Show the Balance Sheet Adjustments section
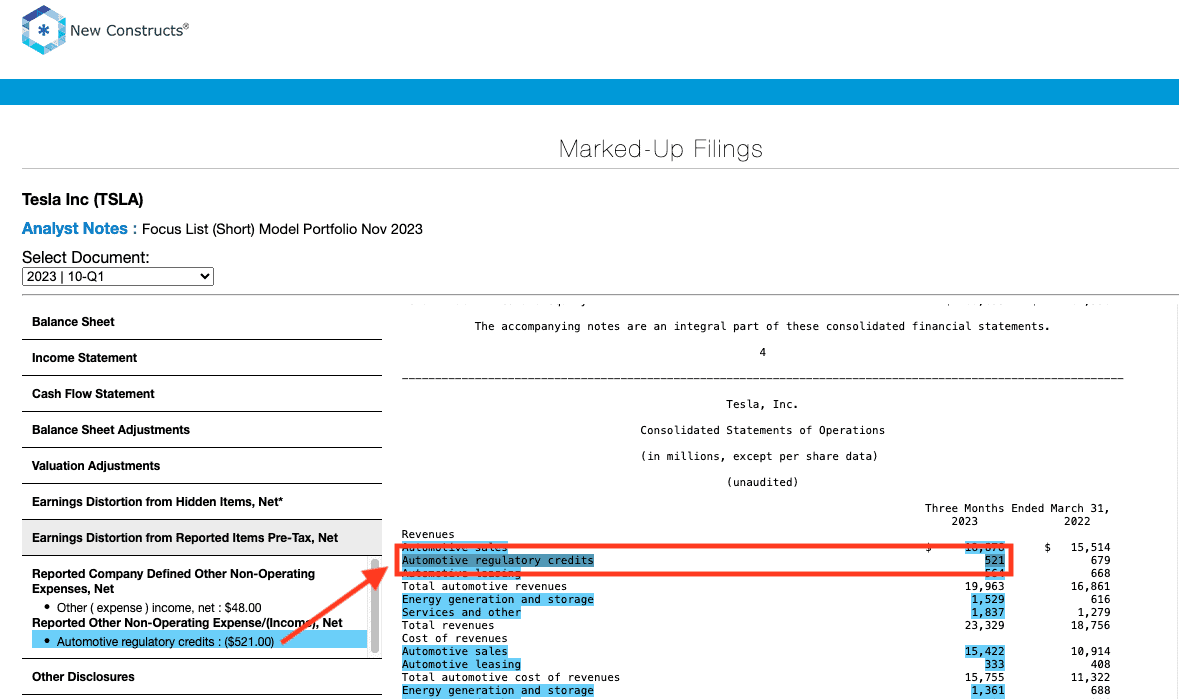1179x699 pixels. click(x=202, y=430)
